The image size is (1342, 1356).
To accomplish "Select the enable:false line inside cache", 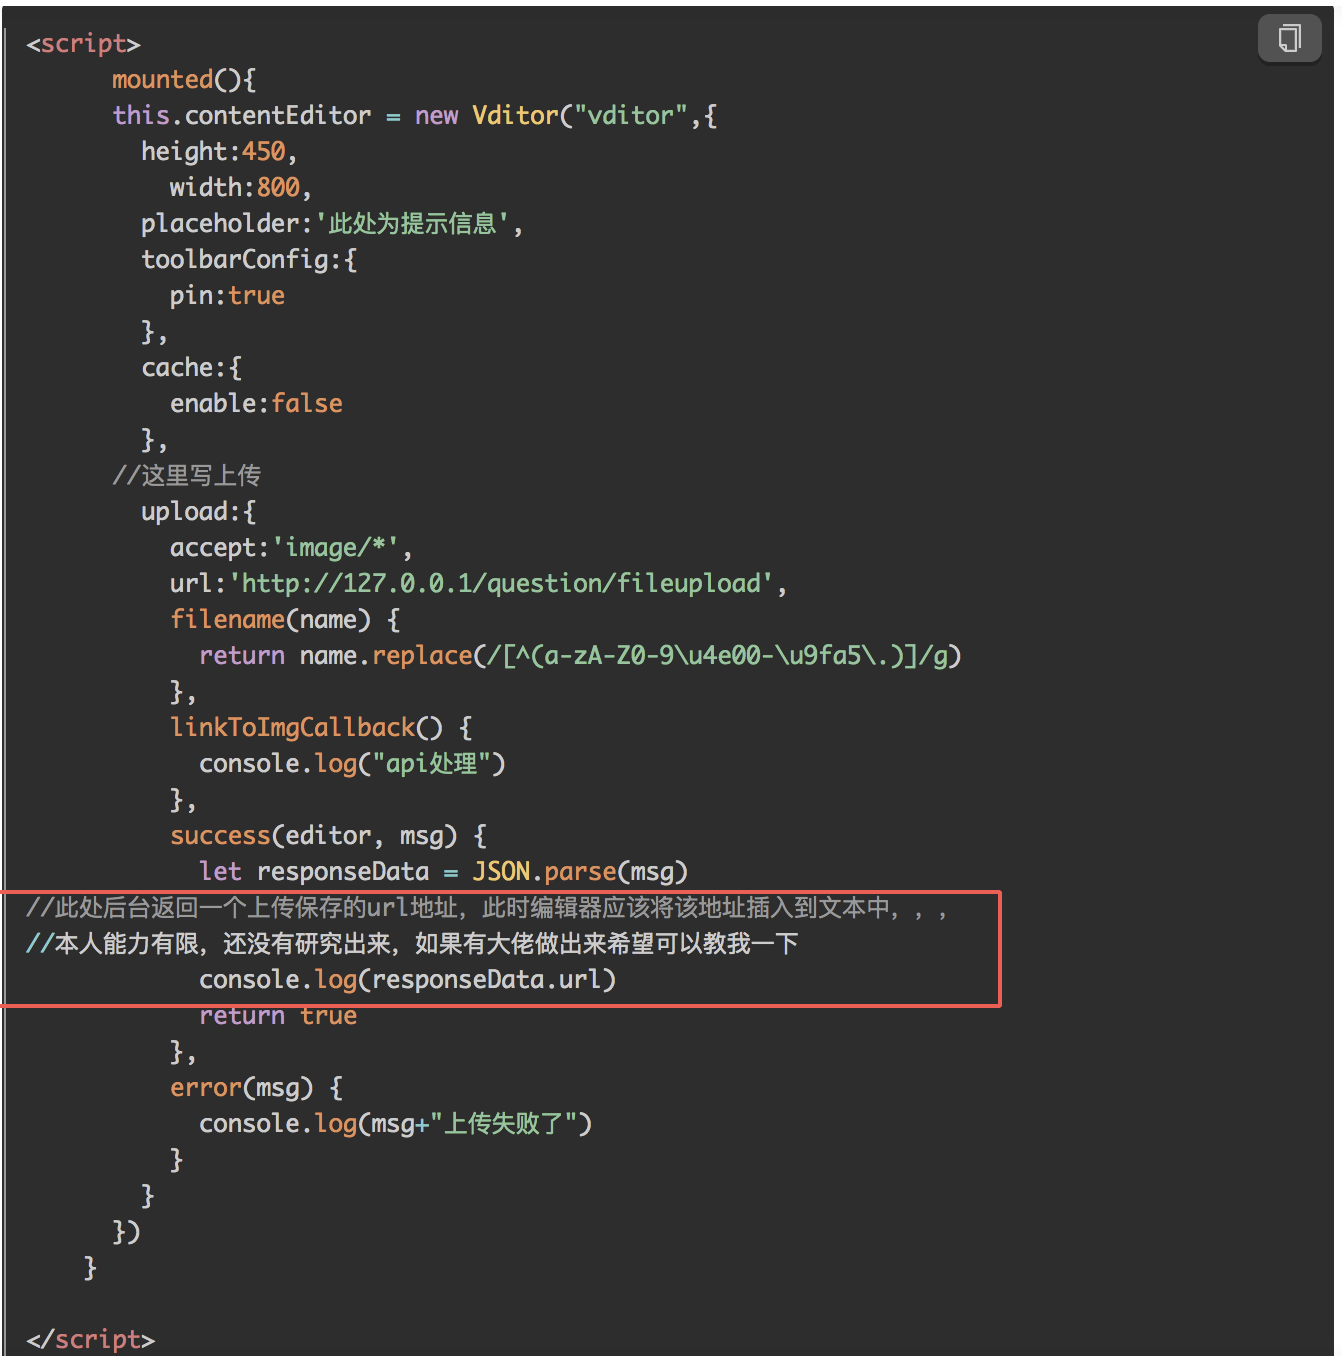I will click(x=256, y=403).
